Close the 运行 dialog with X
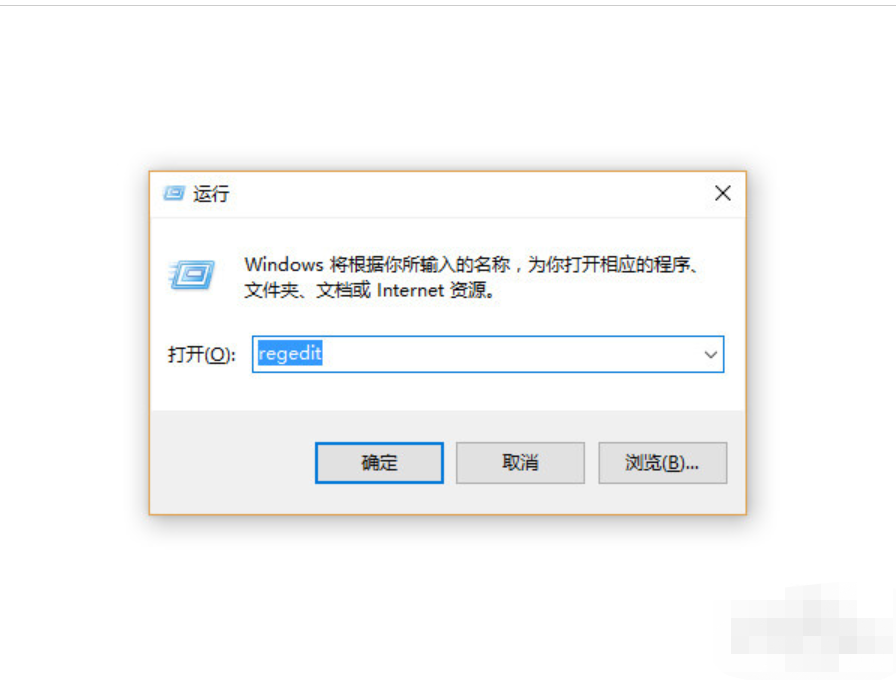 click(723, 193)
